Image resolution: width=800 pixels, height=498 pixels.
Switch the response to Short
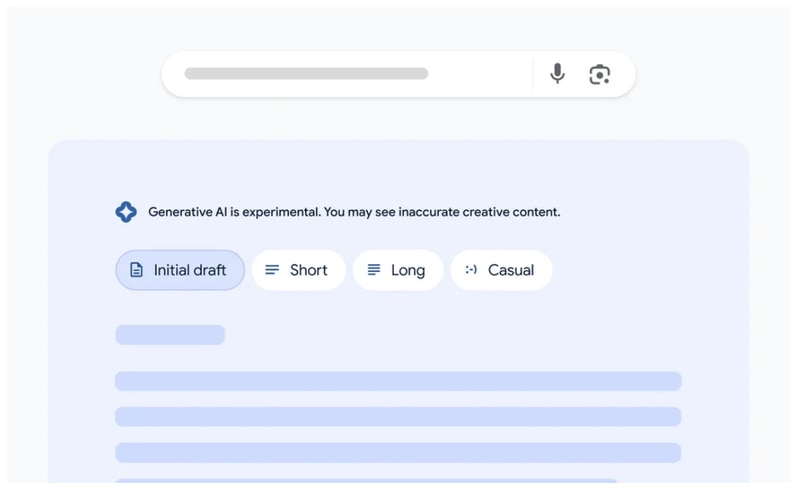(x=309, y=270)
